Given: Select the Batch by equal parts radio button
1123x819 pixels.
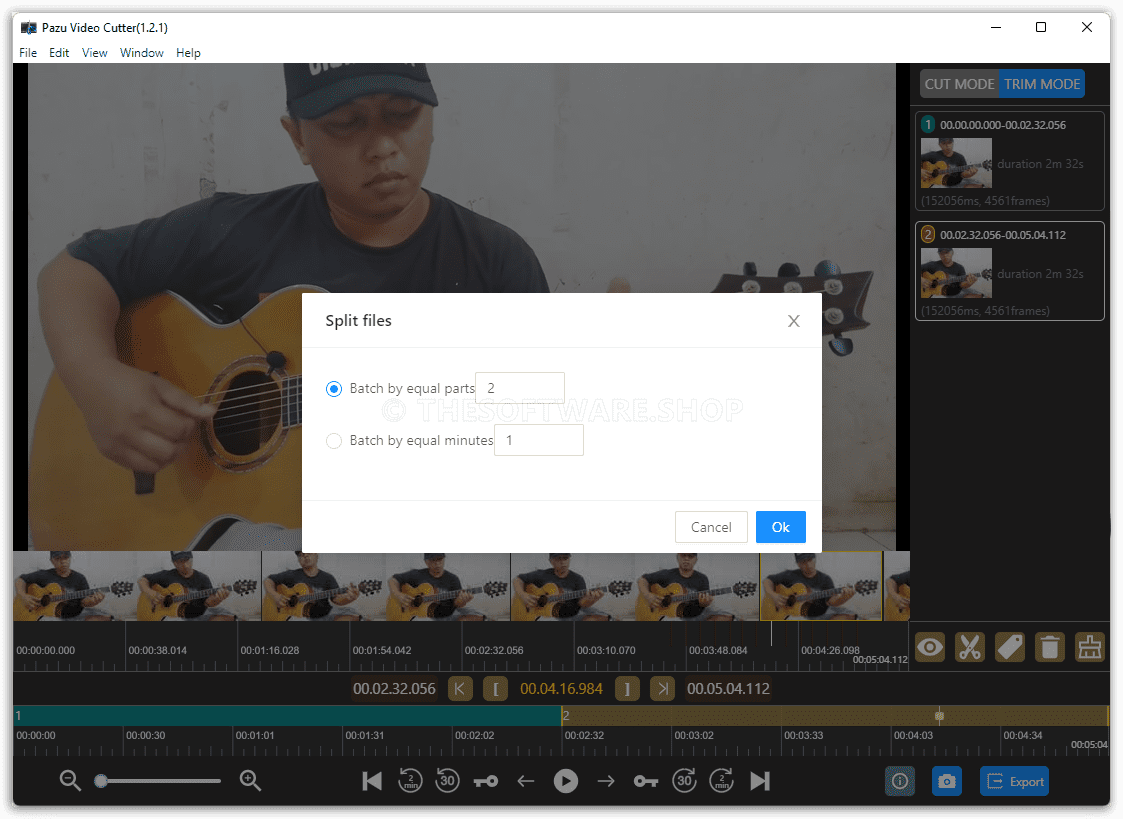Looking at the screenshot, I should pos(334,389).
